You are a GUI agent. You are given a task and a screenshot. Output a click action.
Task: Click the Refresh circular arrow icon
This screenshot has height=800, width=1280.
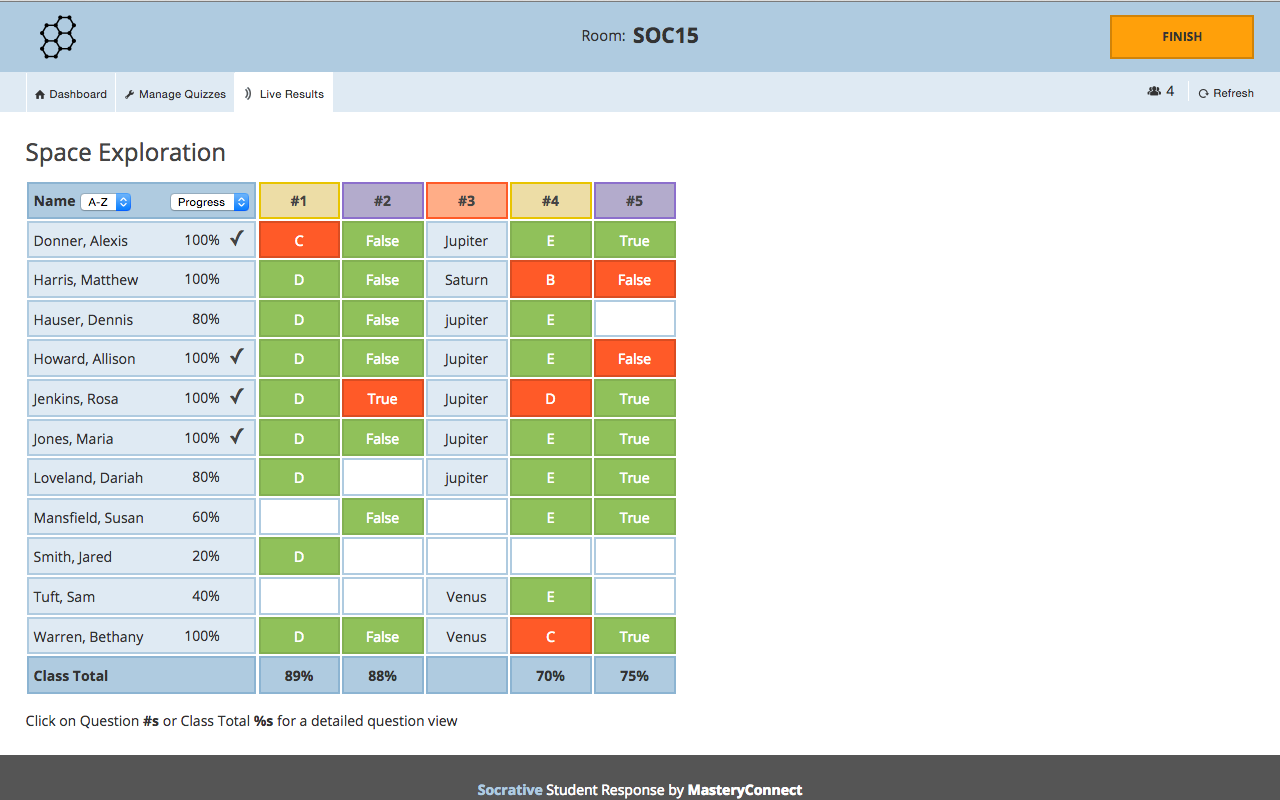[x=1203, y=92]
